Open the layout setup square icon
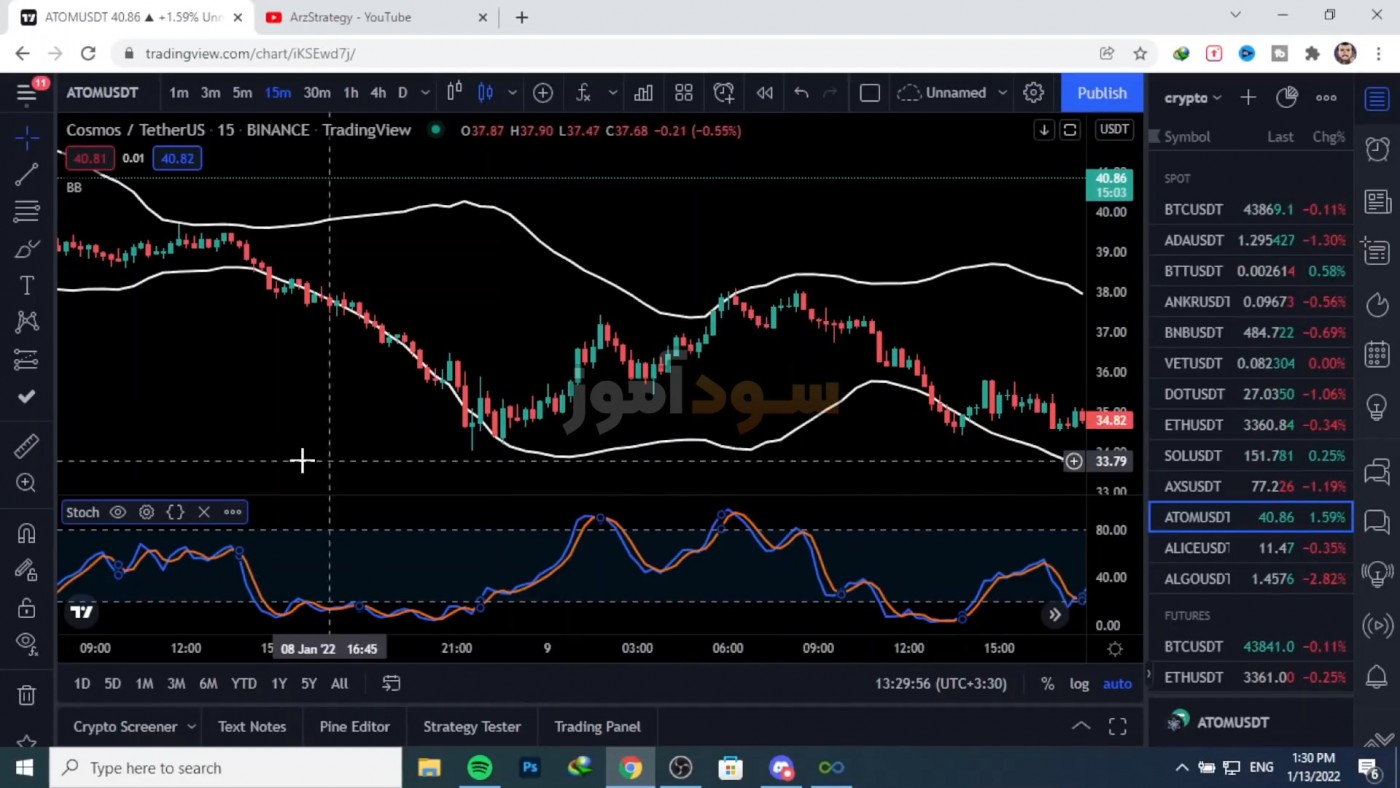1400x788 pixels. coord(870,93)
